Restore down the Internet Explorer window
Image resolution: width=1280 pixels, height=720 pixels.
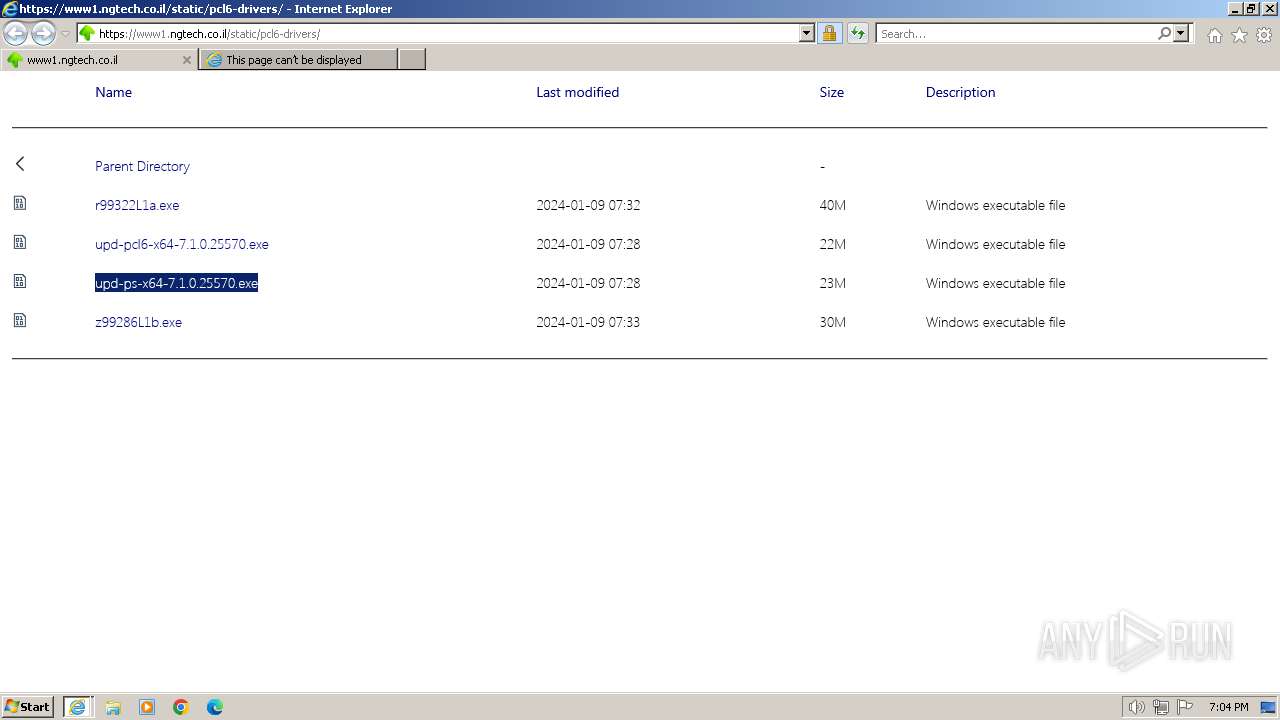(x=1250, y=8)
